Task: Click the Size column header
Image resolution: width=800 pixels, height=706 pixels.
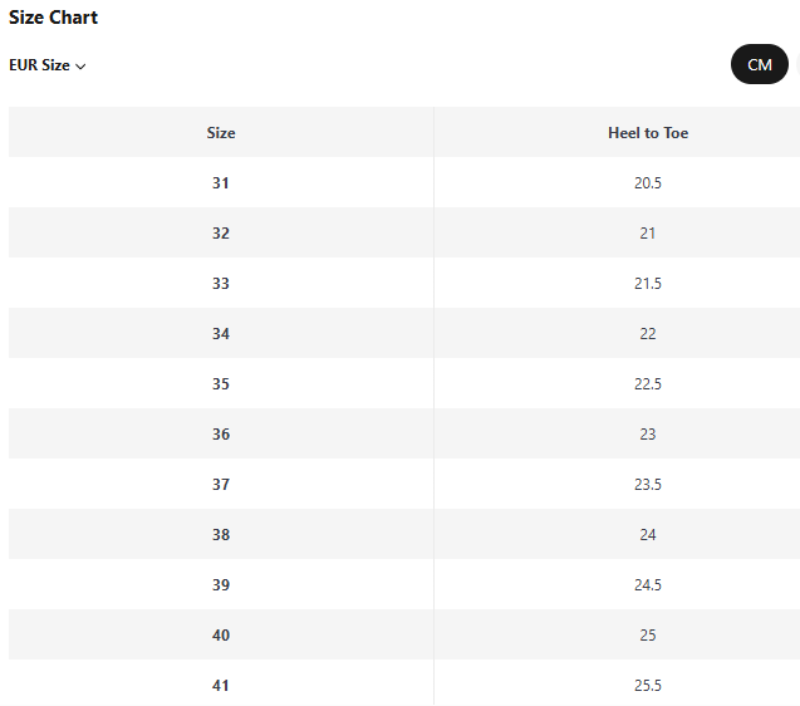Action: 221,133
